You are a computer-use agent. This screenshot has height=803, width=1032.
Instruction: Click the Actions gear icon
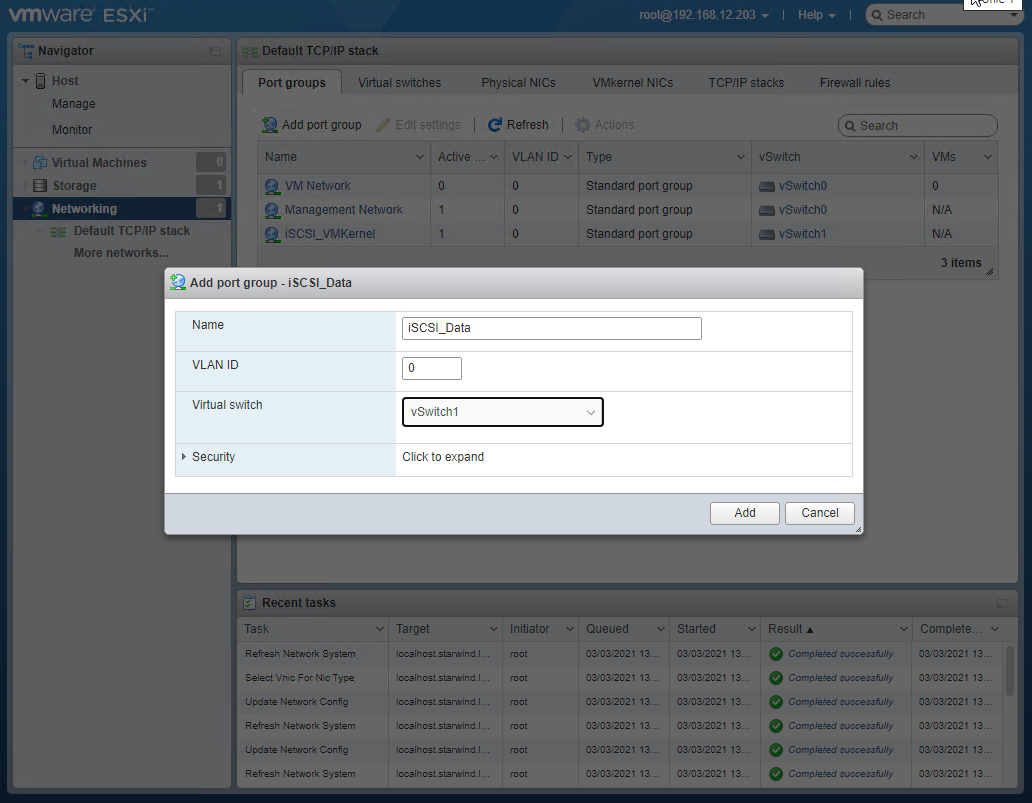(x=582, y=125)
